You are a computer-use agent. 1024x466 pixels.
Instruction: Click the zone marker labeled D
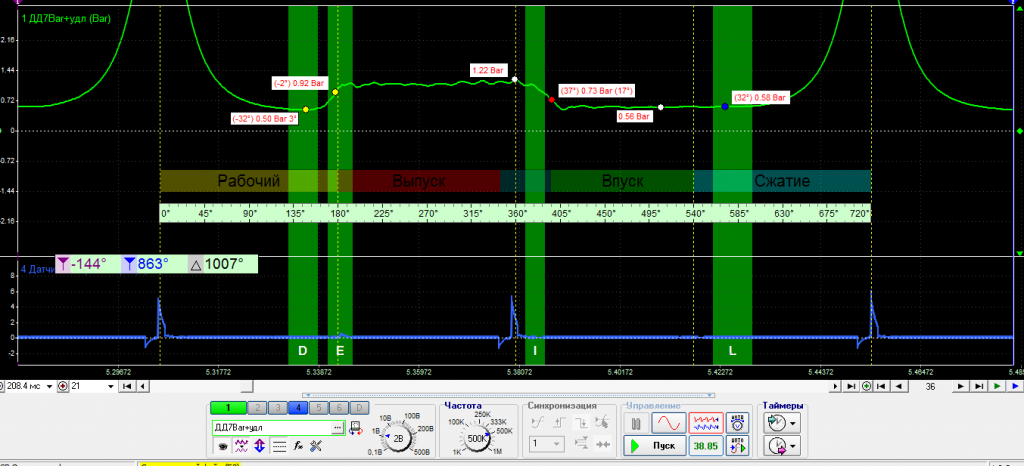(x=302, y=350)
